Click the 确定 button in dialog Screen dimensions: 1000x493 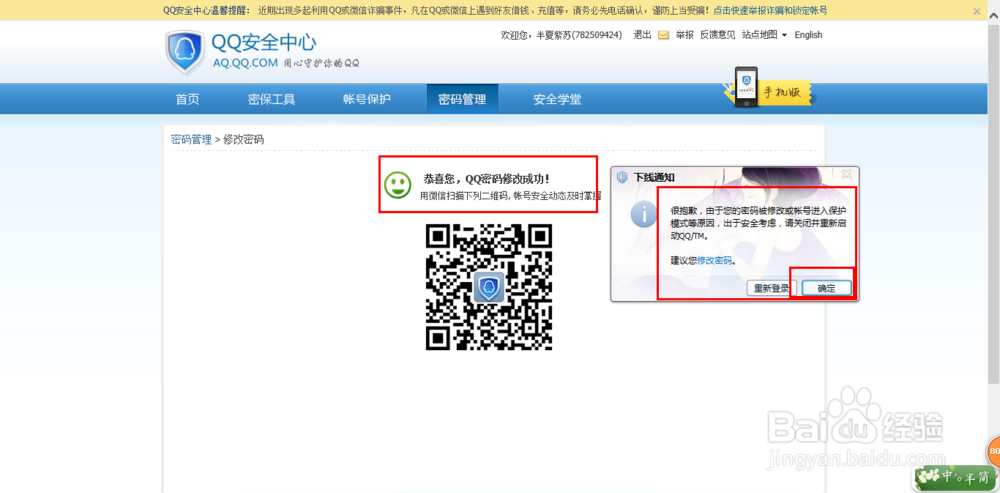click(x=827, y=288)
